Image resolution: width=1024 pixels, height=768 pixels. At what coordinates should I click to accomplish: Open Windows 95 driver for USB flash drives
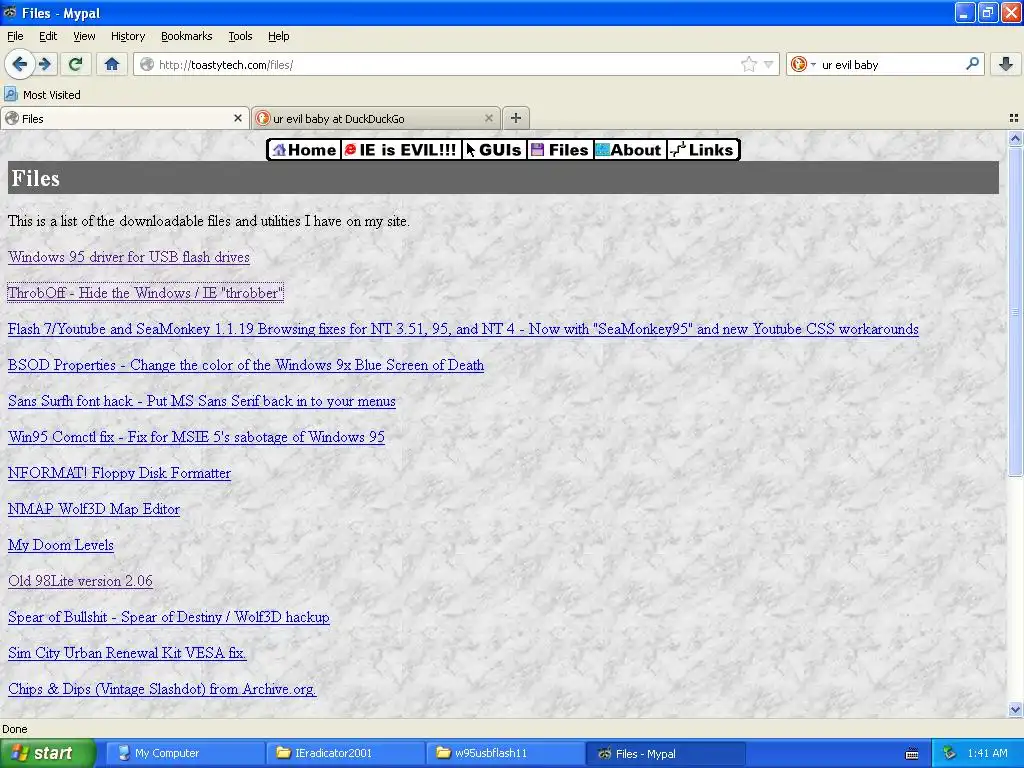click(129, 257)
